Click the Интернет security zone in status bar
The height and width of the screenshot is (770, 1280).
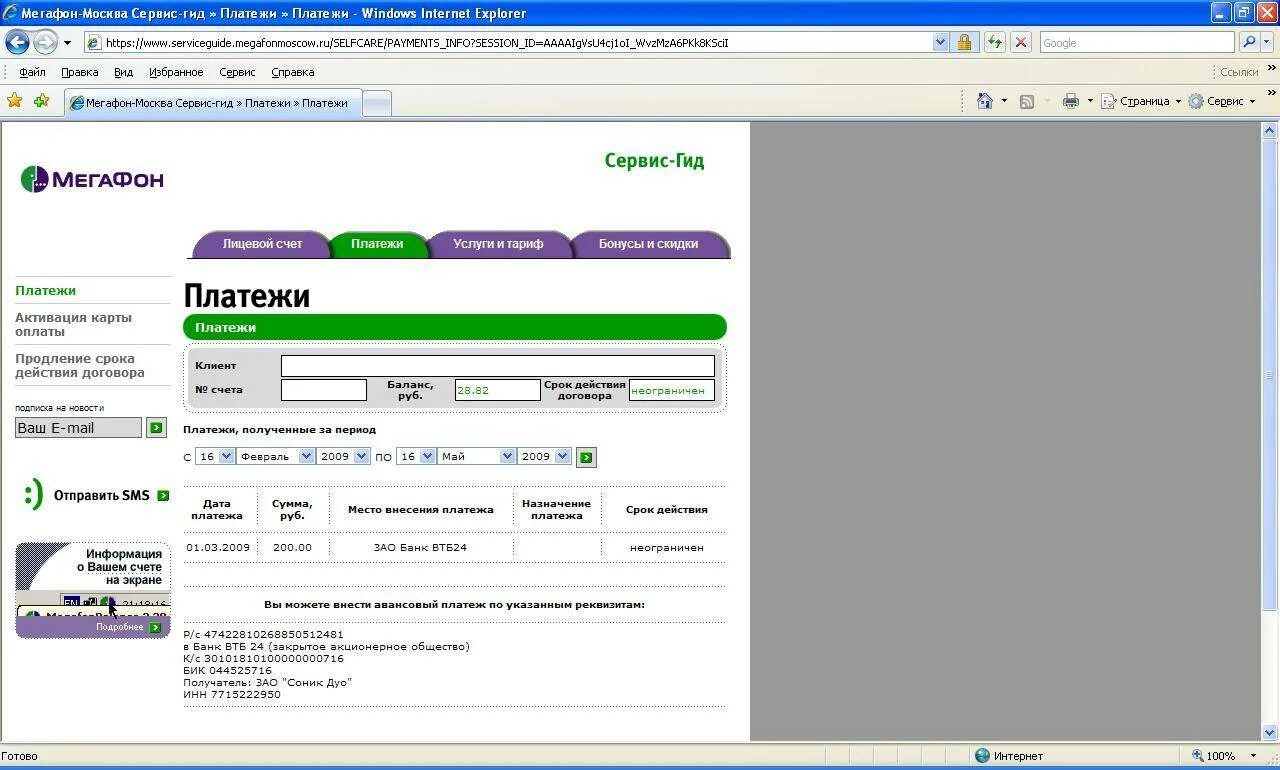click(1009, 756)
